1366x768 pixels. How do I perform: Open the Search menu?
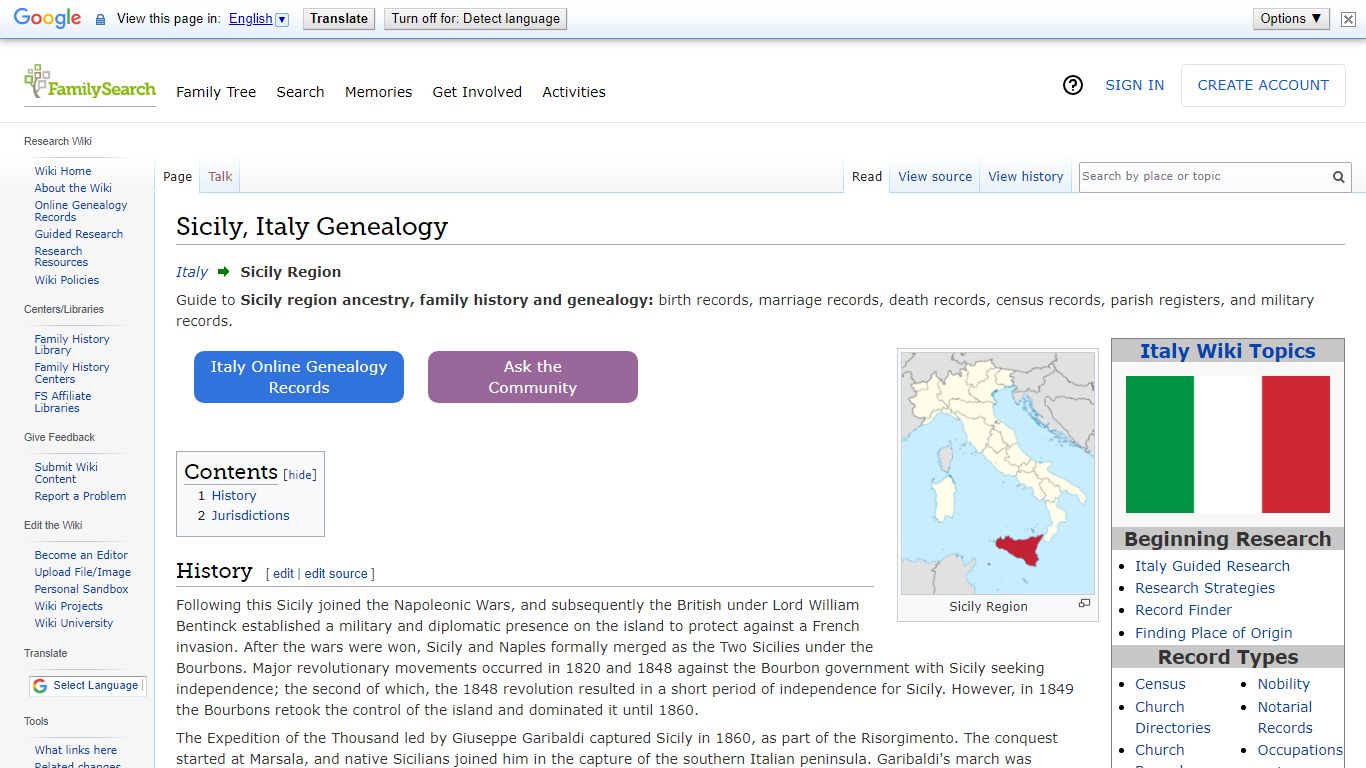pyautogui.click(x=300, y=92)
